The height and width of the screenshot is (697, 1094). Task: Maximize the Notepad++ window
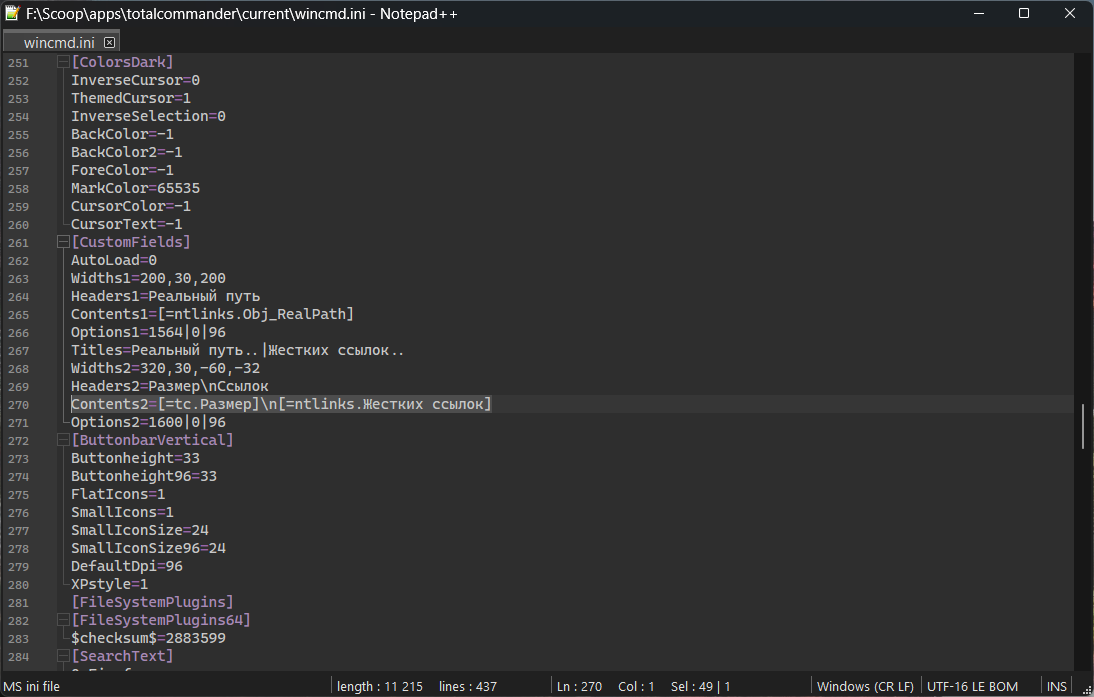[x=1024, y=13]
